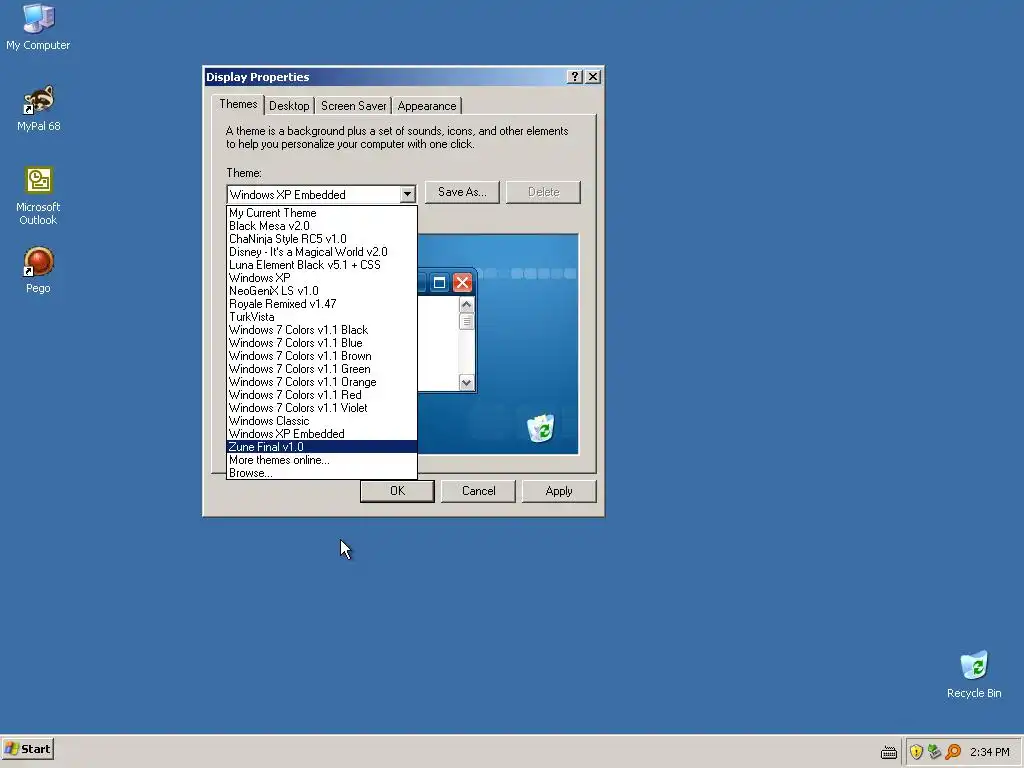Pick Windows 7 Colors v1.1 Brown
1024x768 pixels.
[x=321, y=356]
